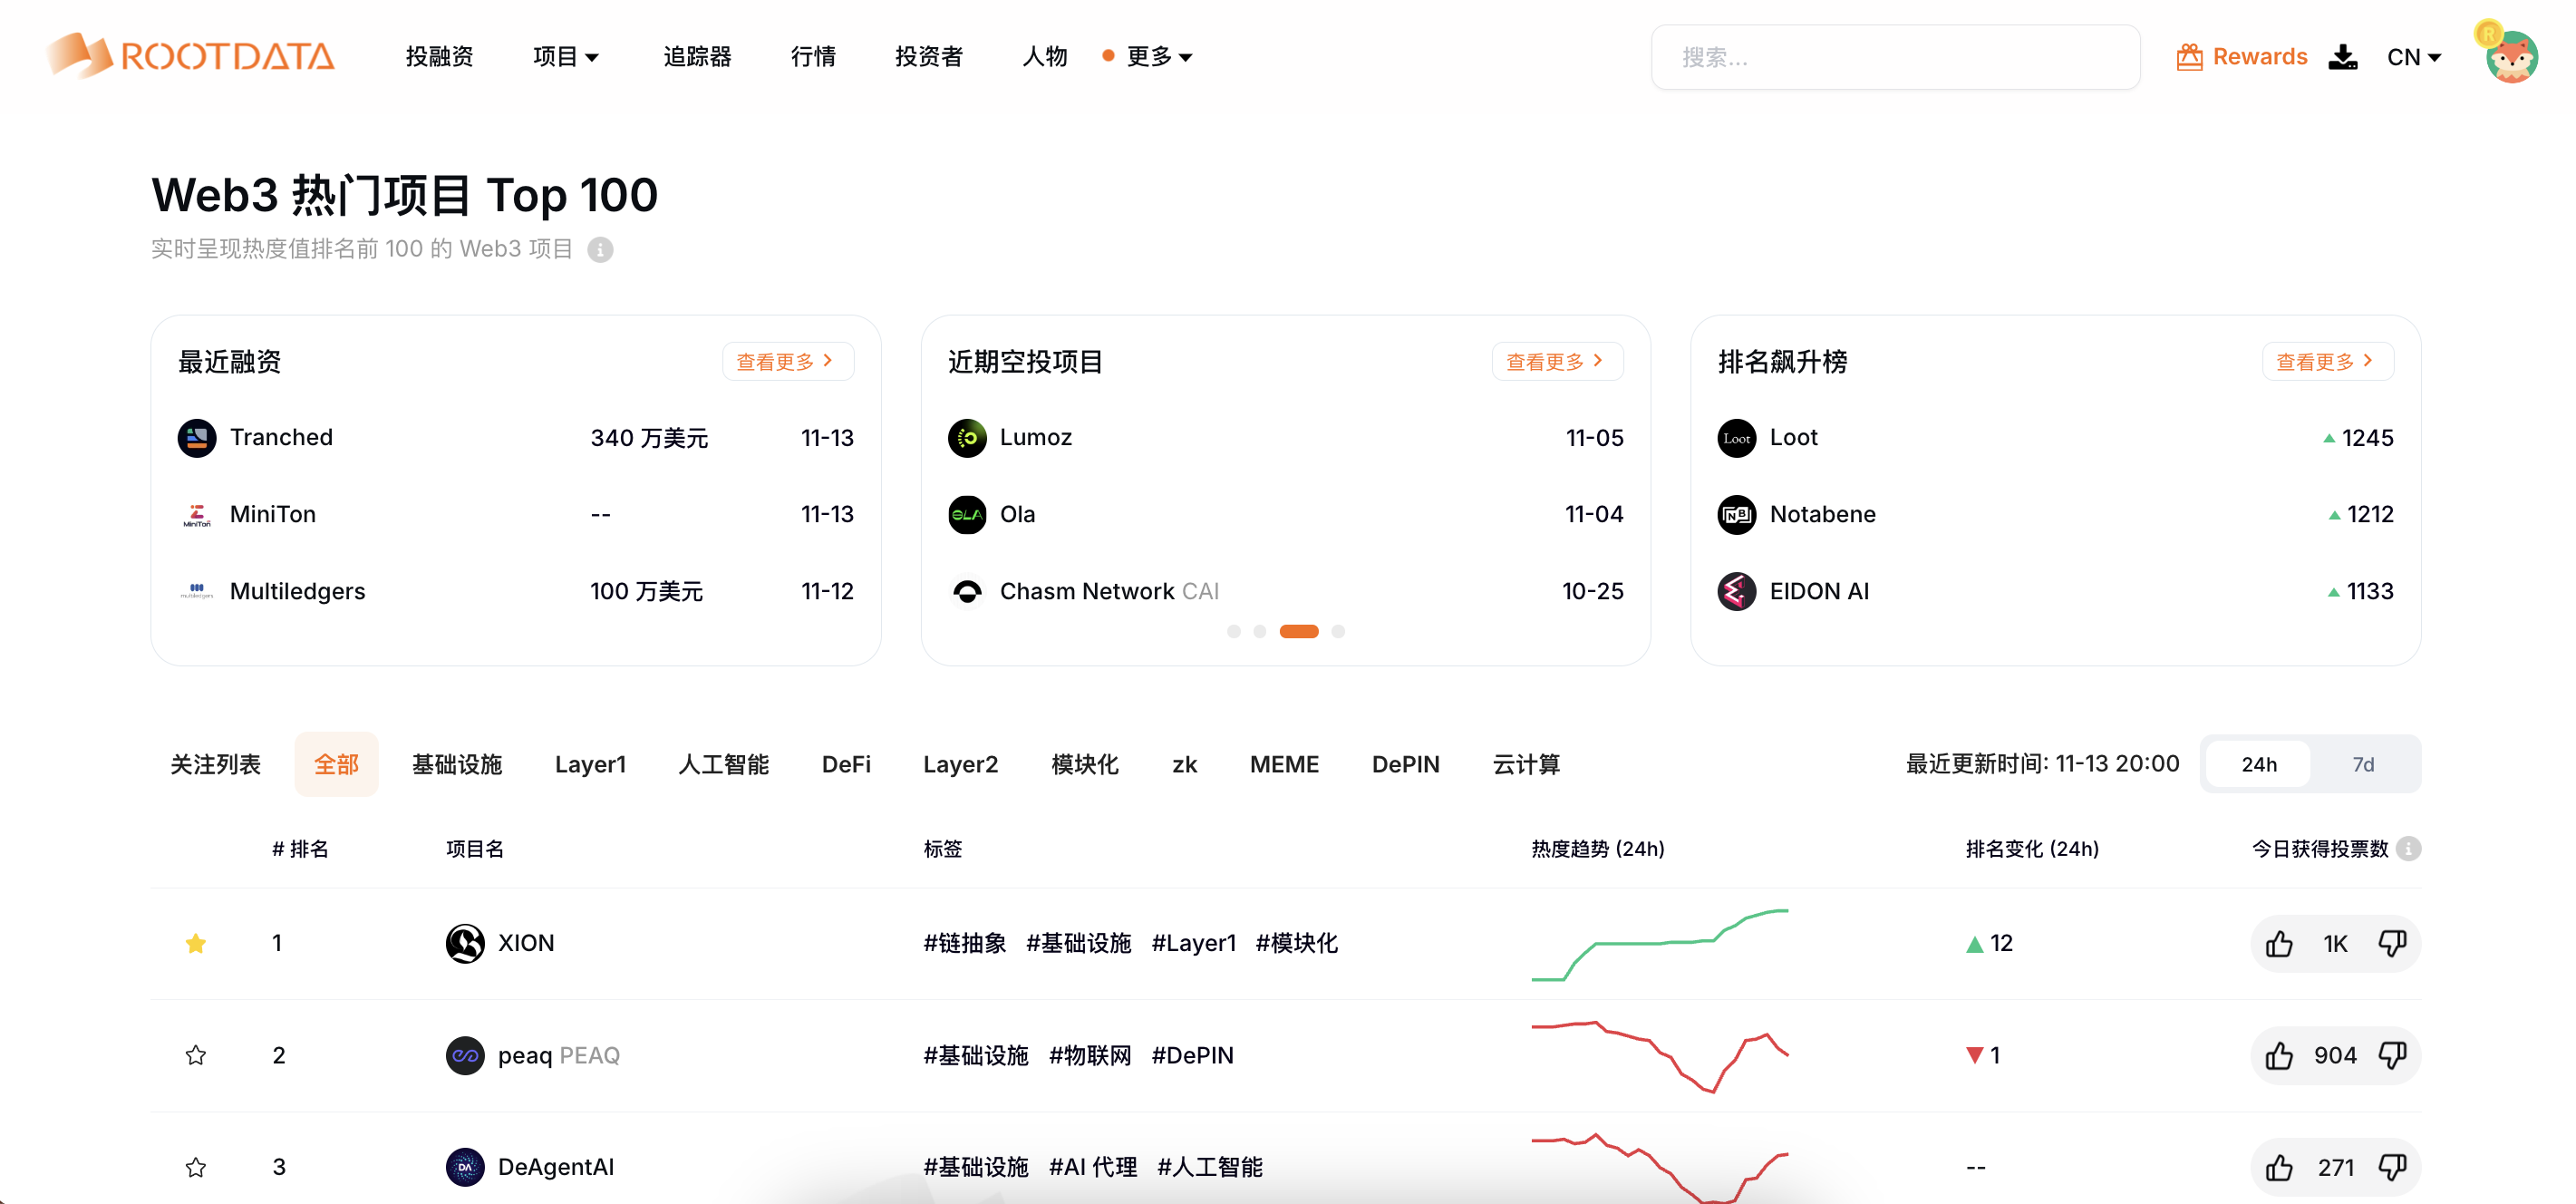
Task: Click the Multiledgers project logo
Action: pos(197,591)
